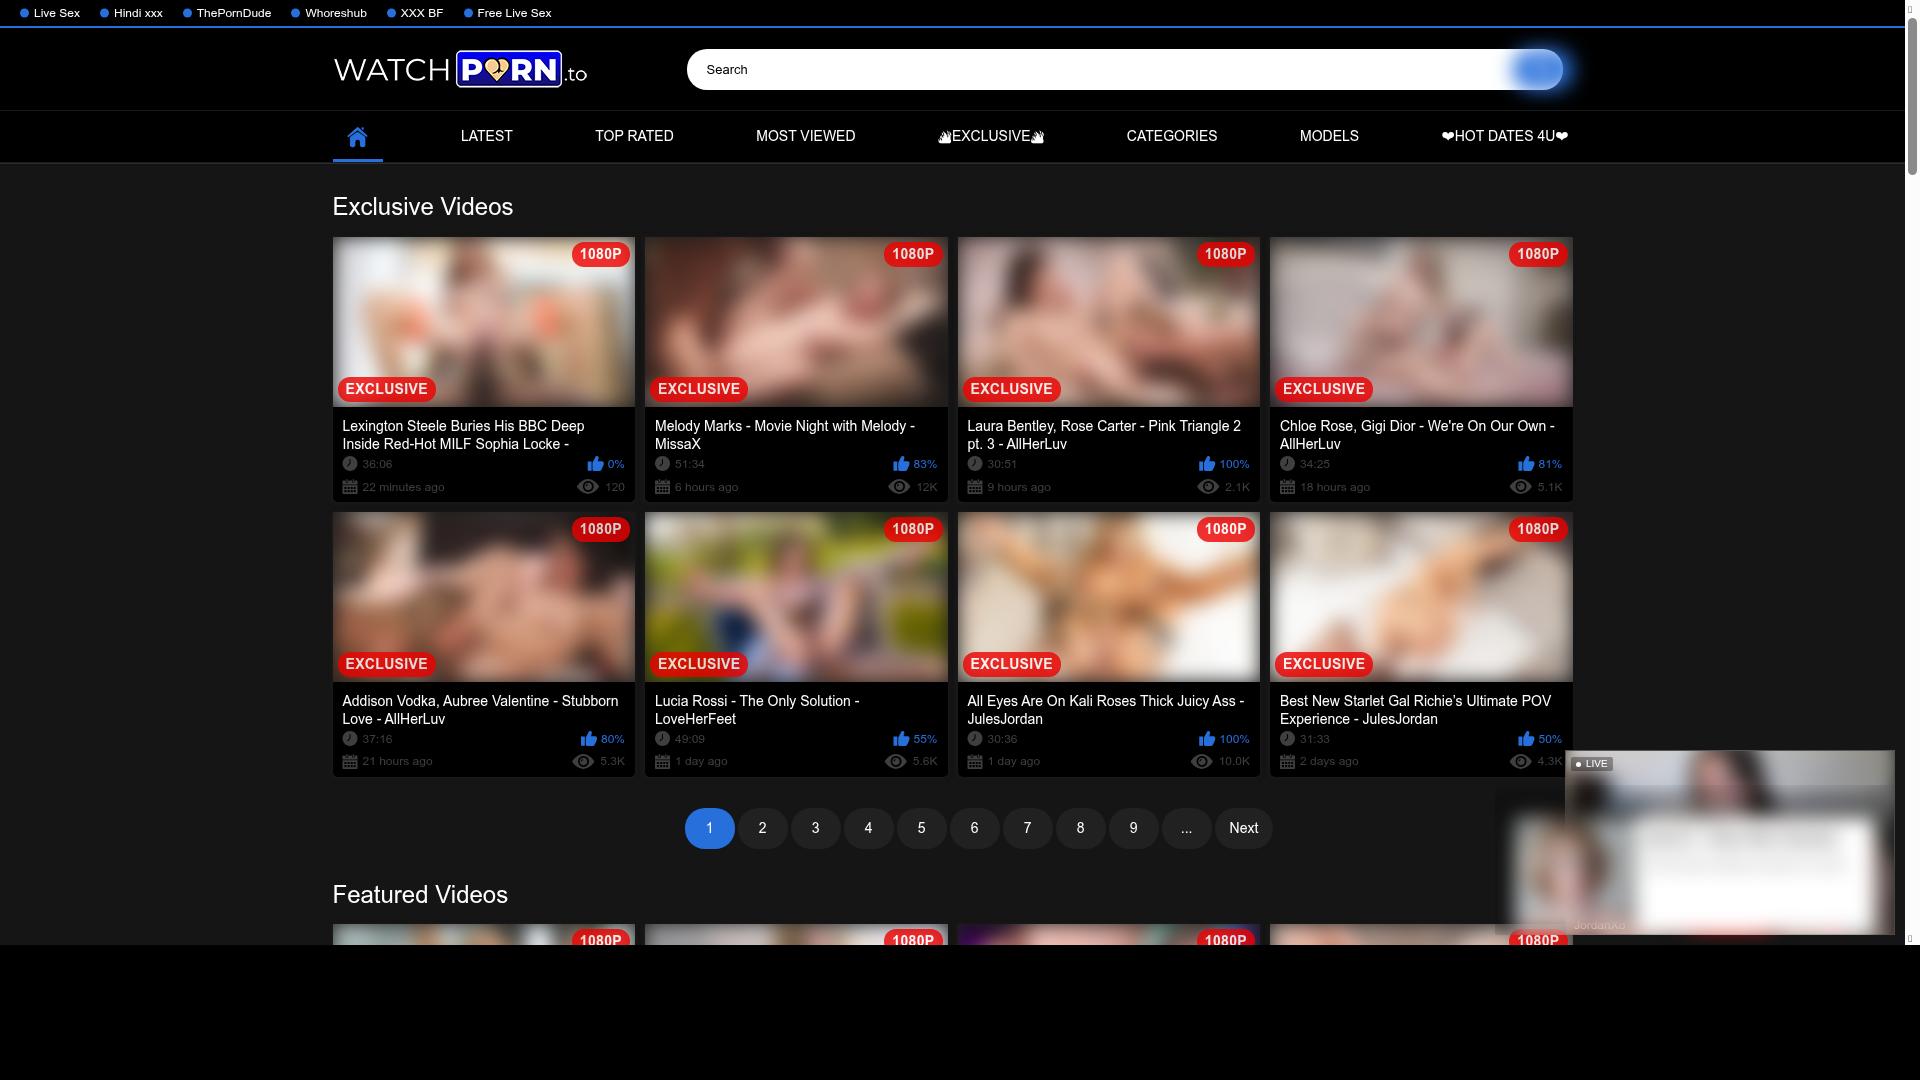Switch to the TOP RATED section
Image resolution: width=1920 pixels, height=1080 pixels.
634,136
